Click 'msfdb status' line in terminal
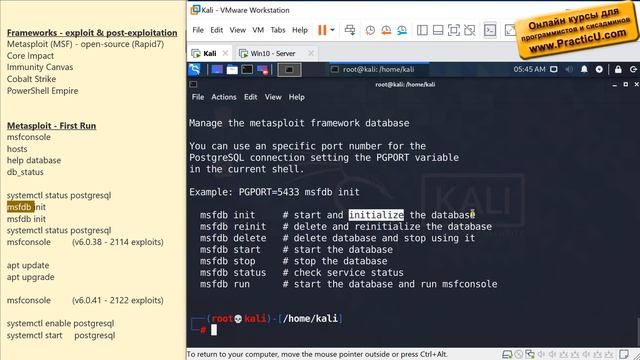 302,272
